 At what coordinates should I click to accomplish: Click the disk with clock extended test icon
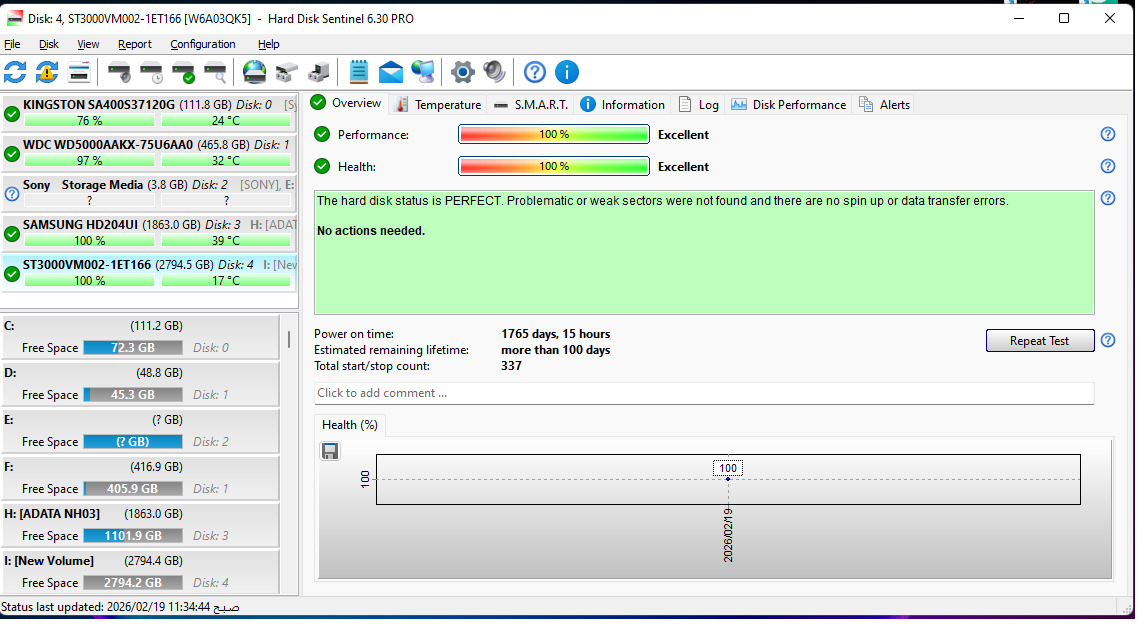tap(151, 72)
